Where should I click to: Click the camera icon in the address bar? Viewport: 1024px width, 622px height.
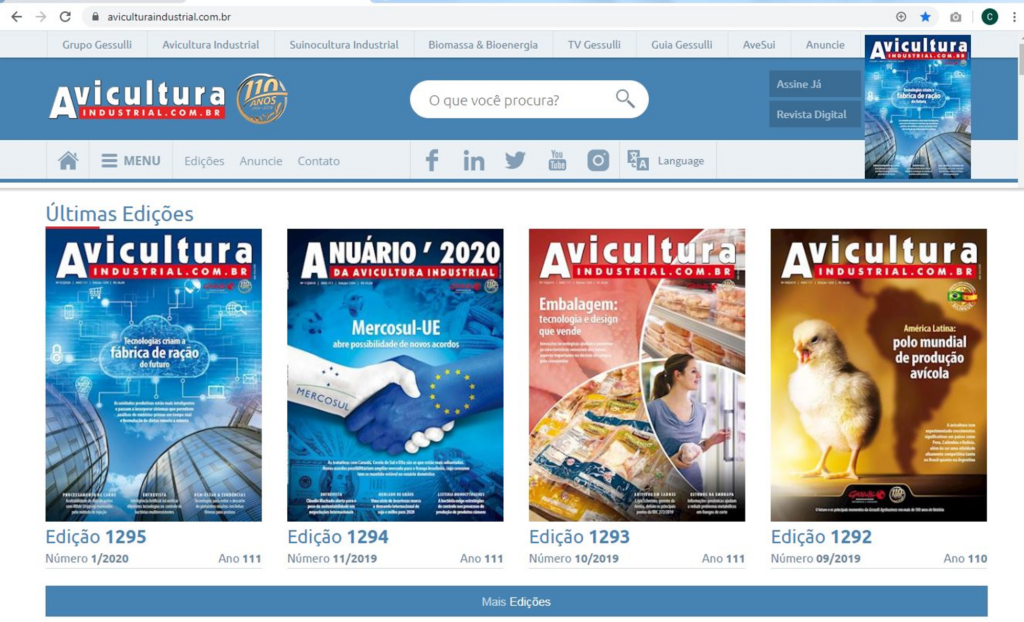coord(954,17)
